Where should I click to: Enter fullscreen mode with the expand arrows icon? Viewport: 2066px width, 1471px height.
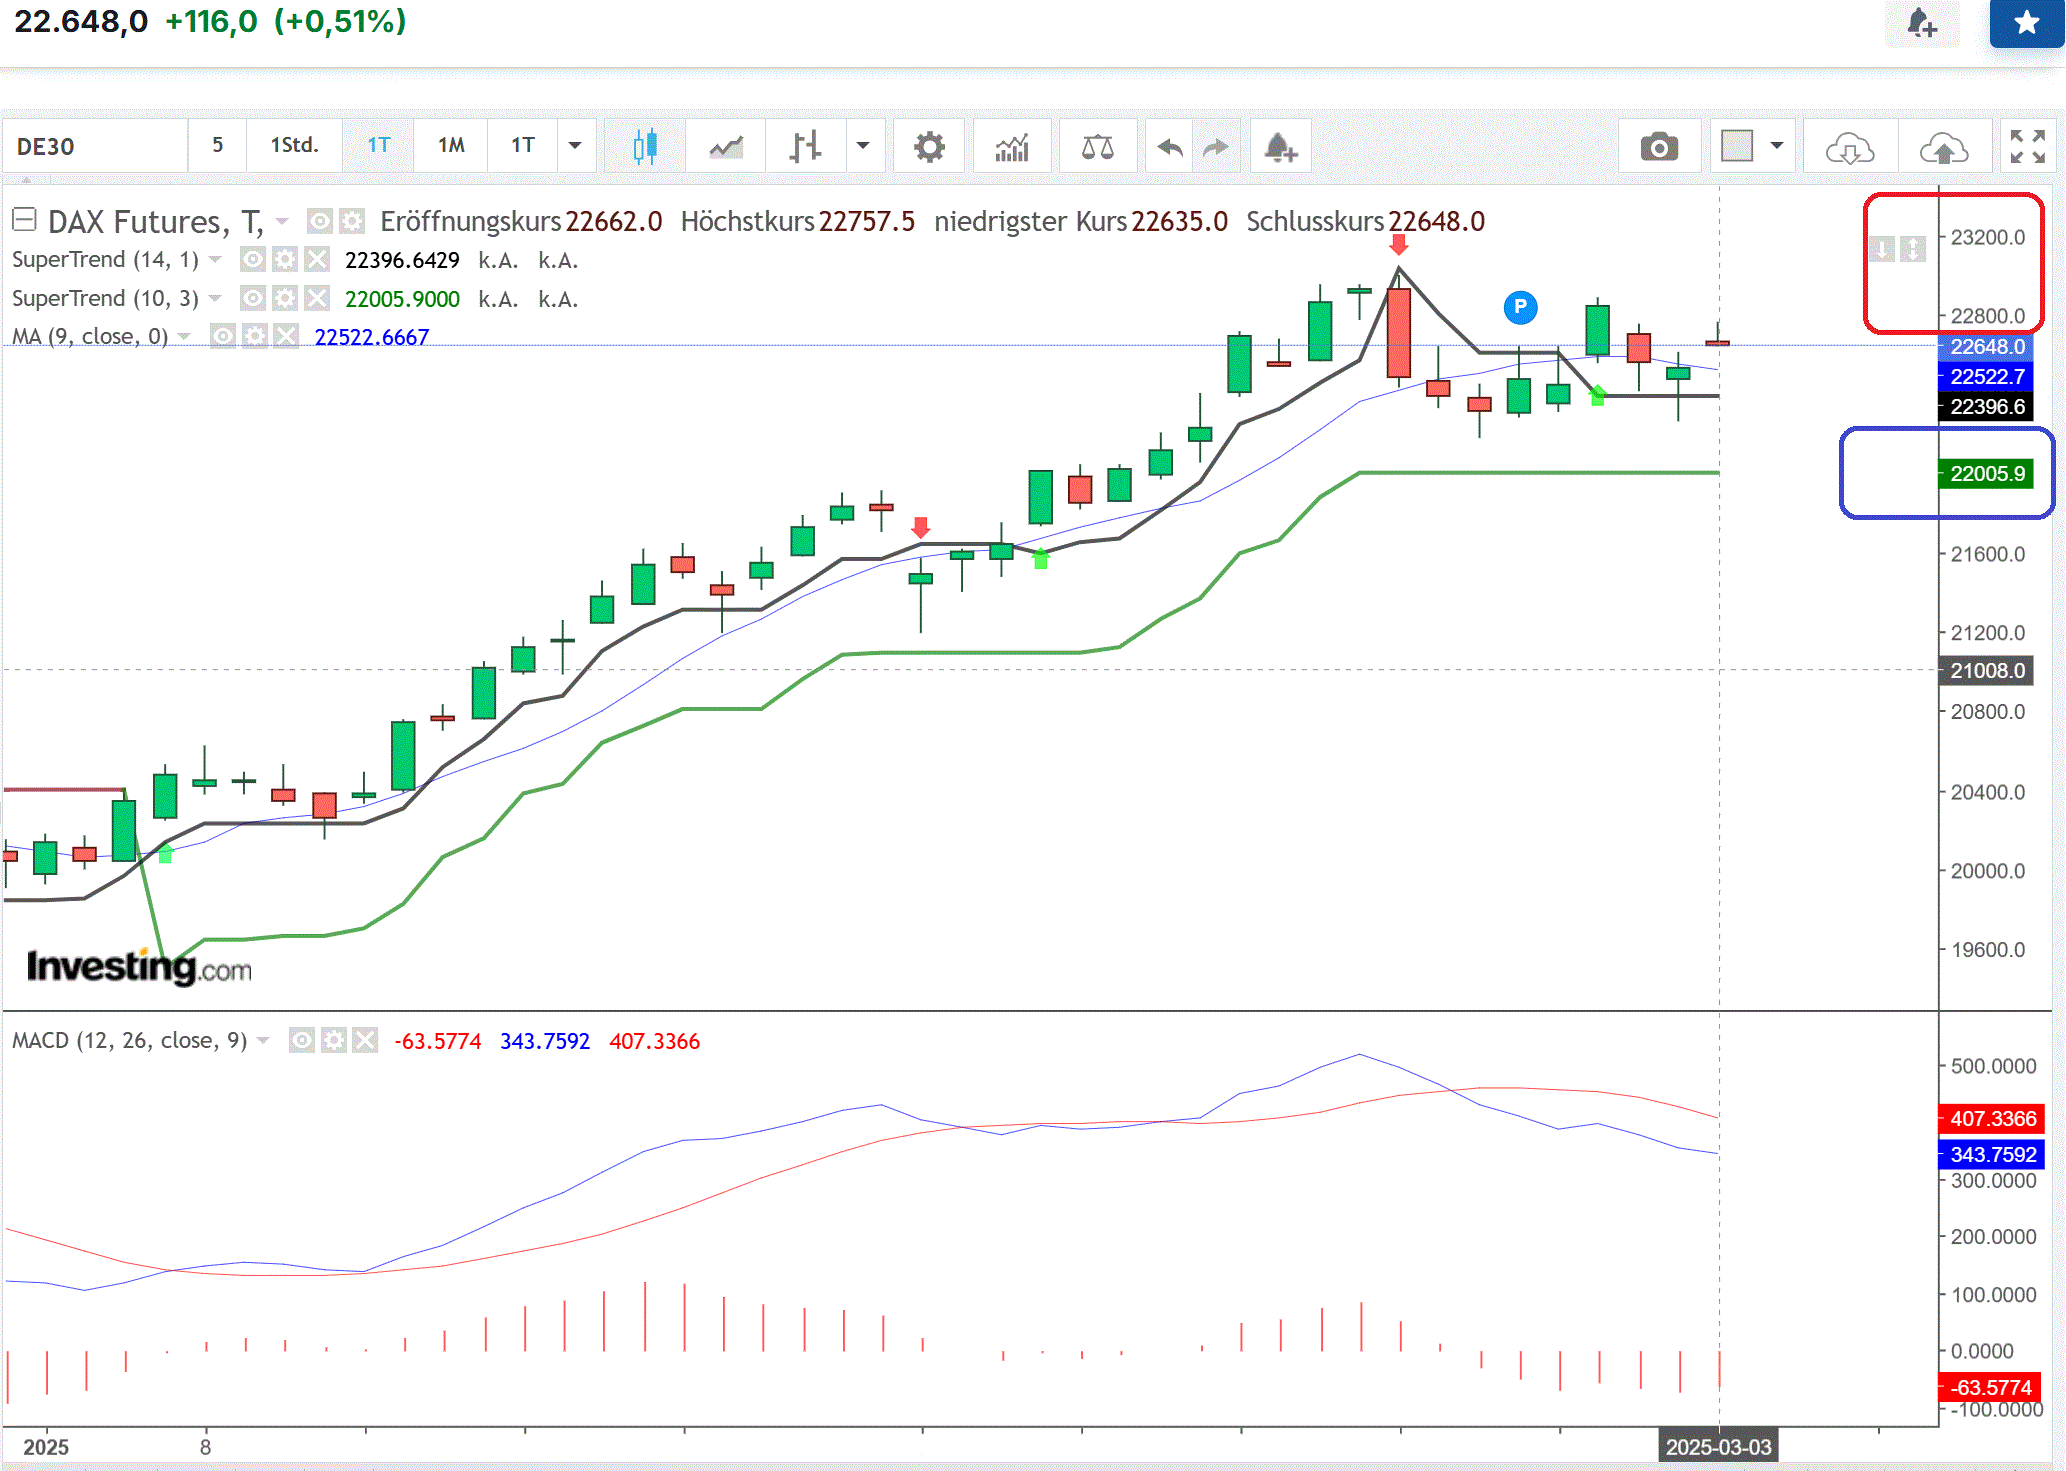coord(2027,146)
